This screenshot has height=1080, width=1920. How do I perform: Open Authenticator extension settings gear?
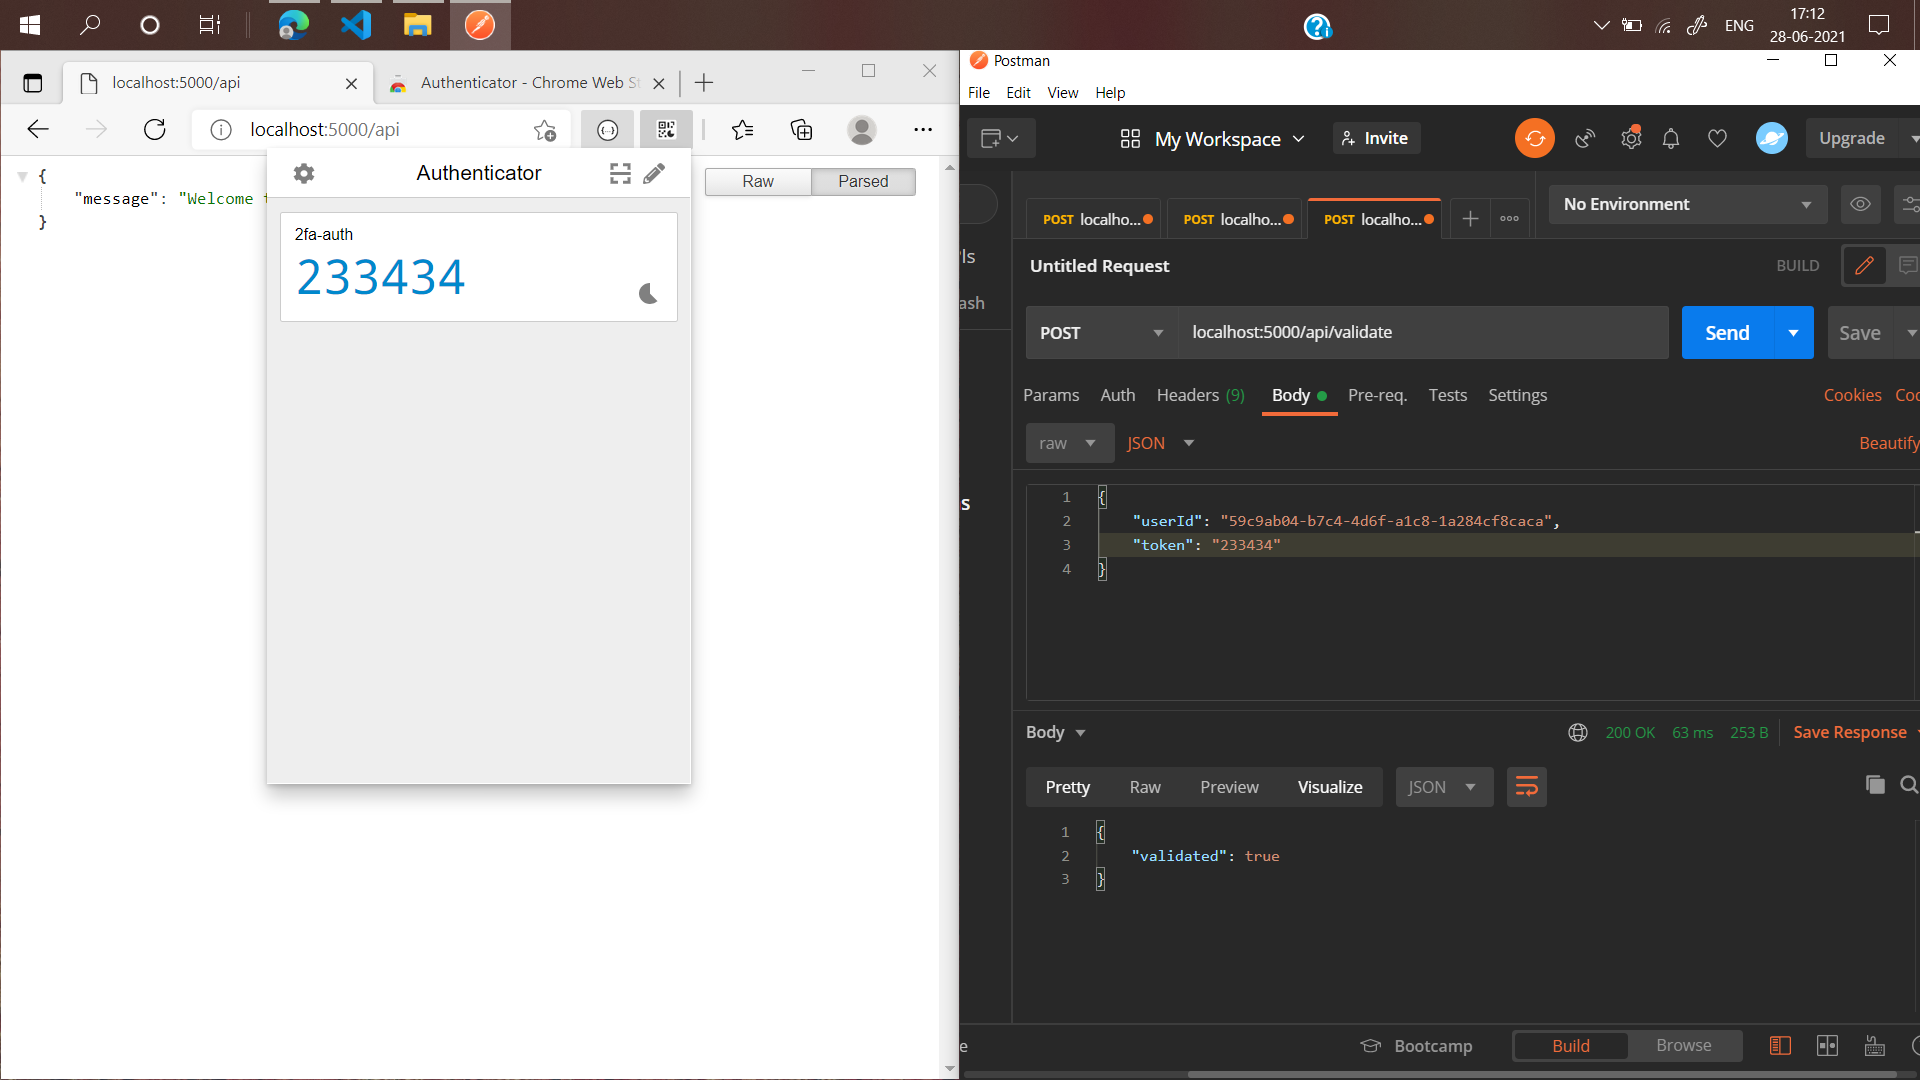tap(303, 173)
